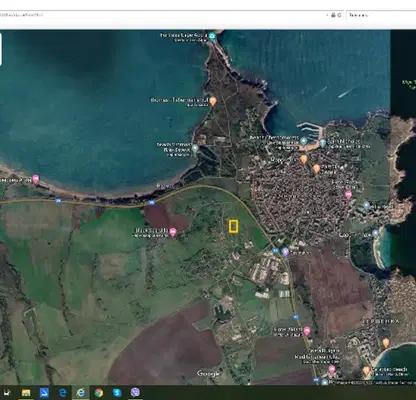416x400 pixels.
Task: Click the pink hotel pin in the green fields
Action: (x=173, y=232)
